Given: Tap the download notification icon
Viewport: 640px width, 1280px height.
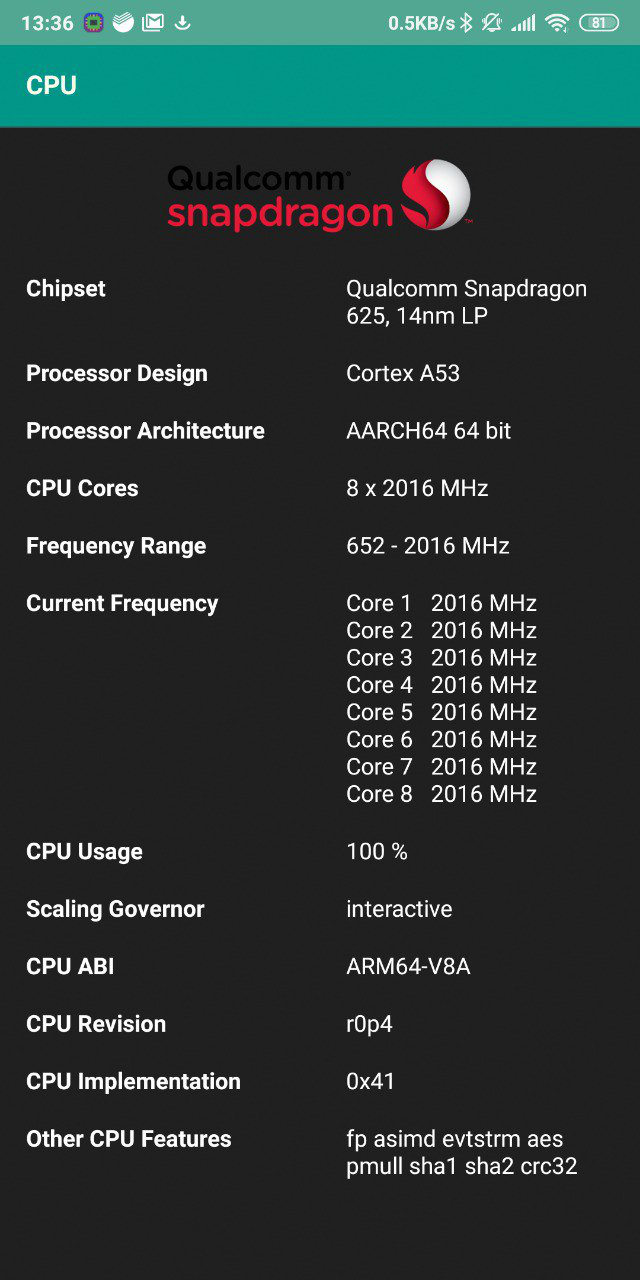Looking at the screenshot, I should click(x=182, y=22).
